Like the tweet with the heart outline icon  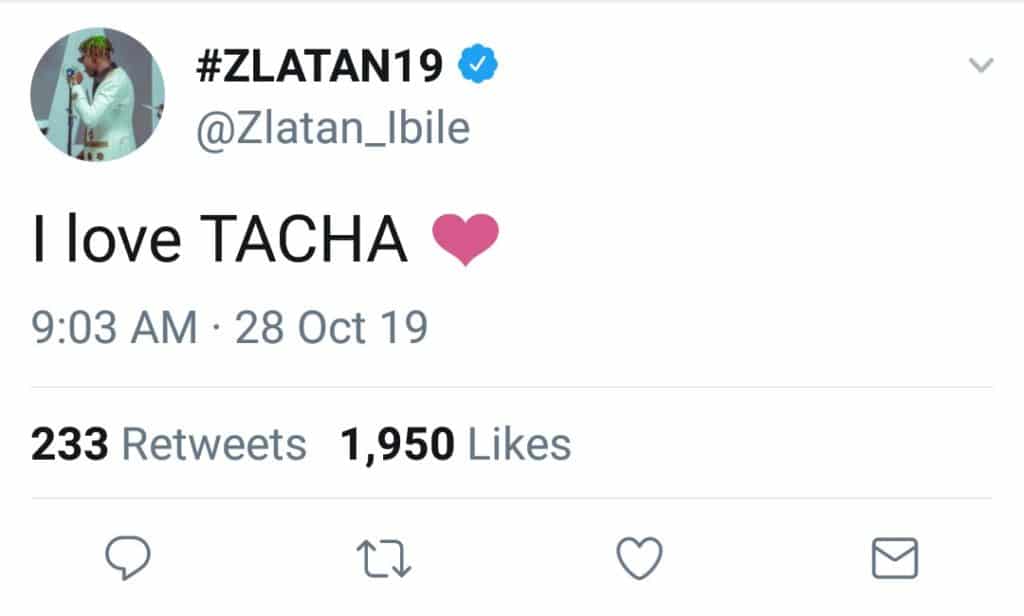[639, 558]
